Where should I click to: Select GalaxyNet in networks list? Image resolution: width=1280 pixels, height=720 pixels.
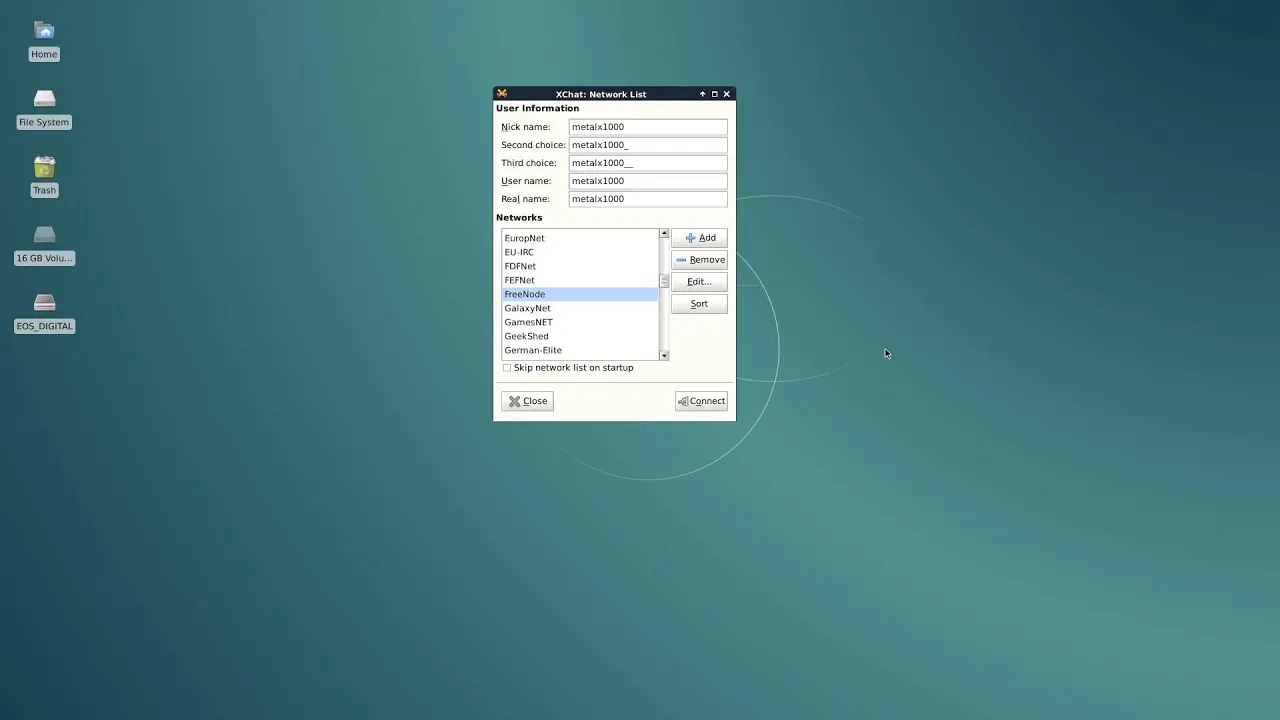click(x=580, y=308)
